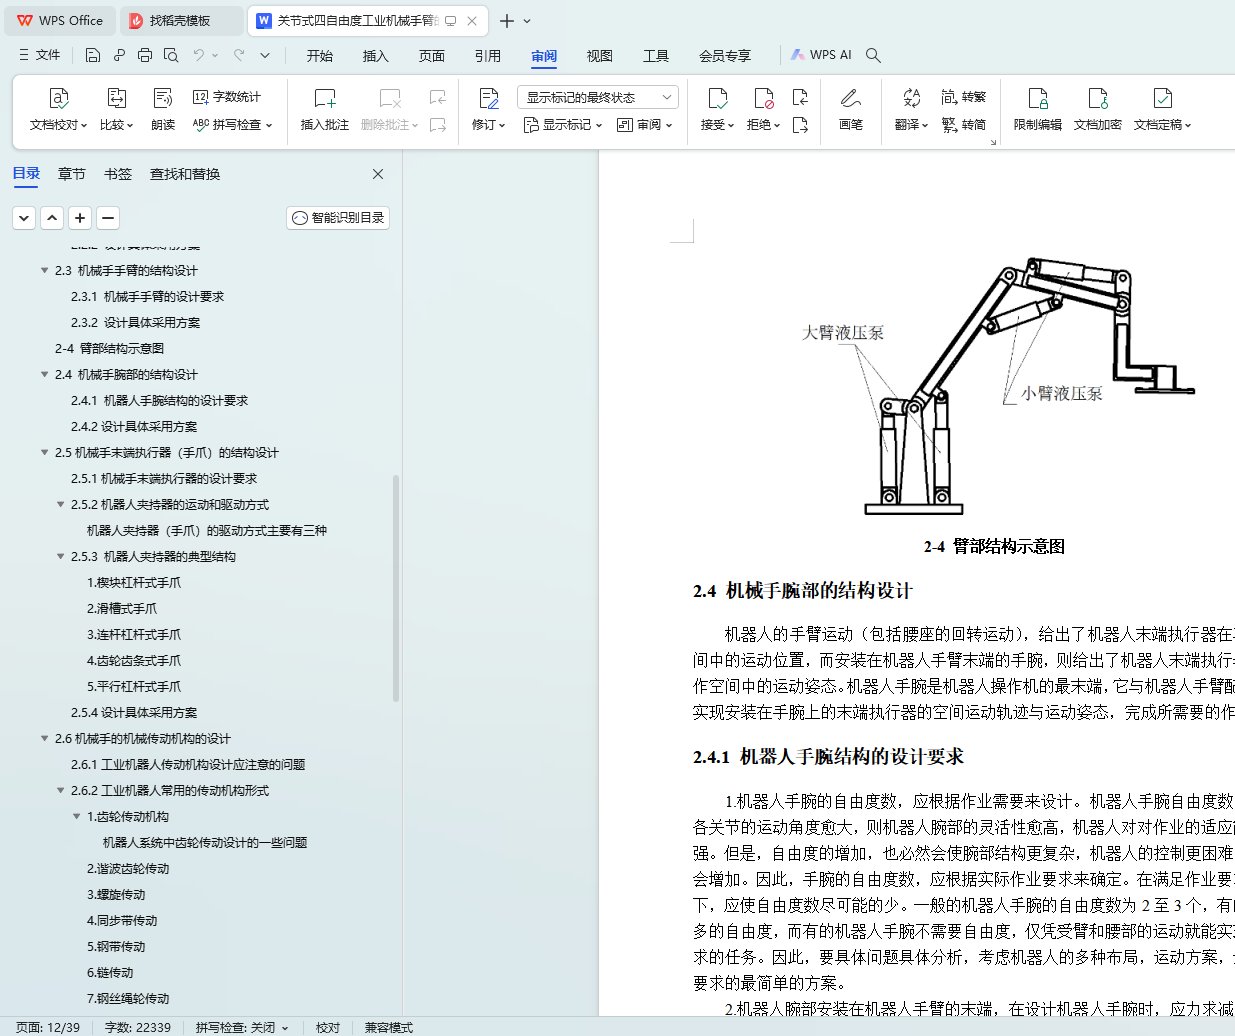Jump to 2.谐波齿轮传动 outline entry
The width and height of the screenshot is (1235, 1036).
pos(128,869)
